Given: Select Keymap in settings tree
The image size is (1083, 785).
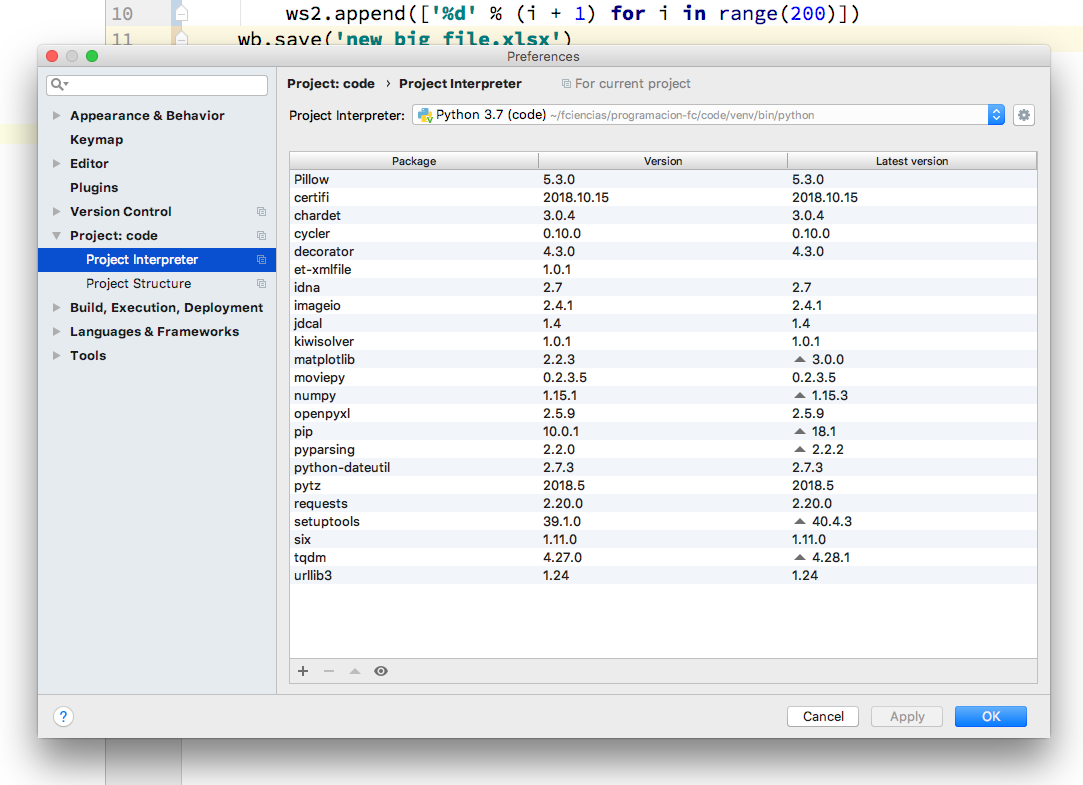Looking at the screenshot, I should (97, 139).
